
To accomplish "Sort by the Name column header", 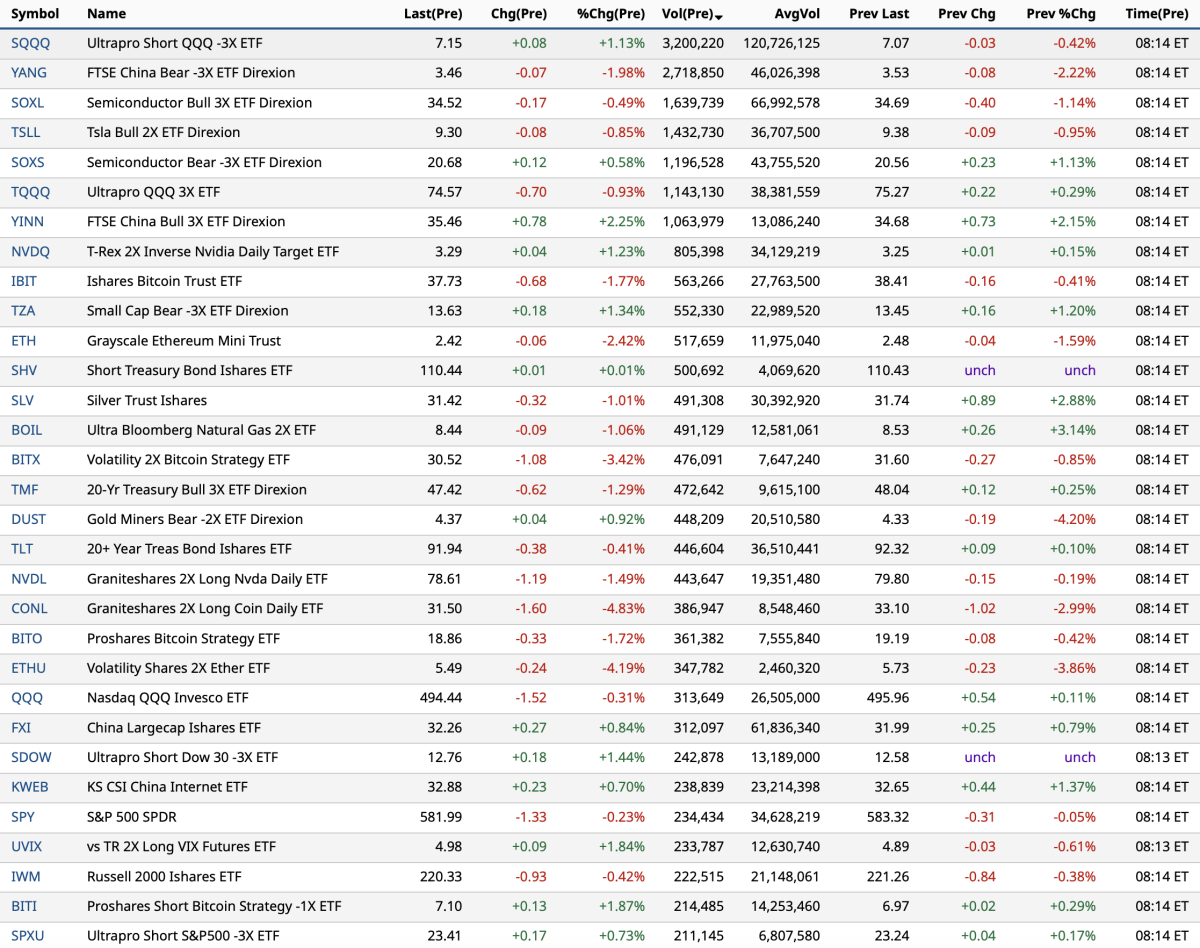I will 106,14.
